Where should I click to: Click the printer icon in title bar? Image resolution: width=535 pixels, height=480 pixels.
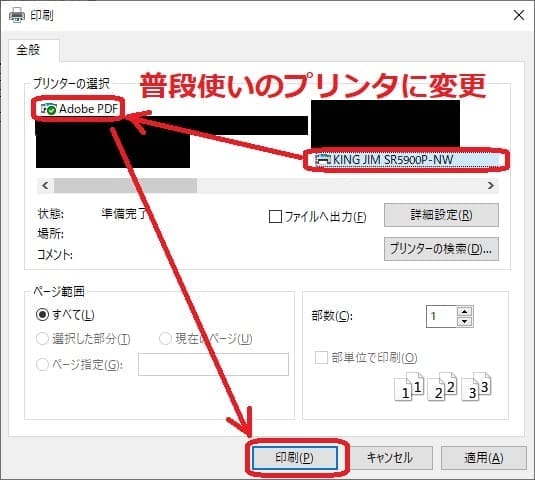pos(17,15)
